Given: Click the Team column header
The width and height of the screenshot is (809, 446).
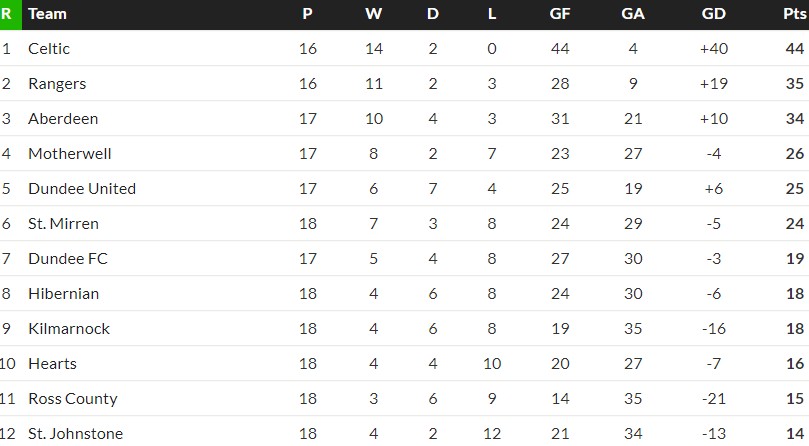Looking at the screenshot, I should pyautogui.click(x=47, y=14).
